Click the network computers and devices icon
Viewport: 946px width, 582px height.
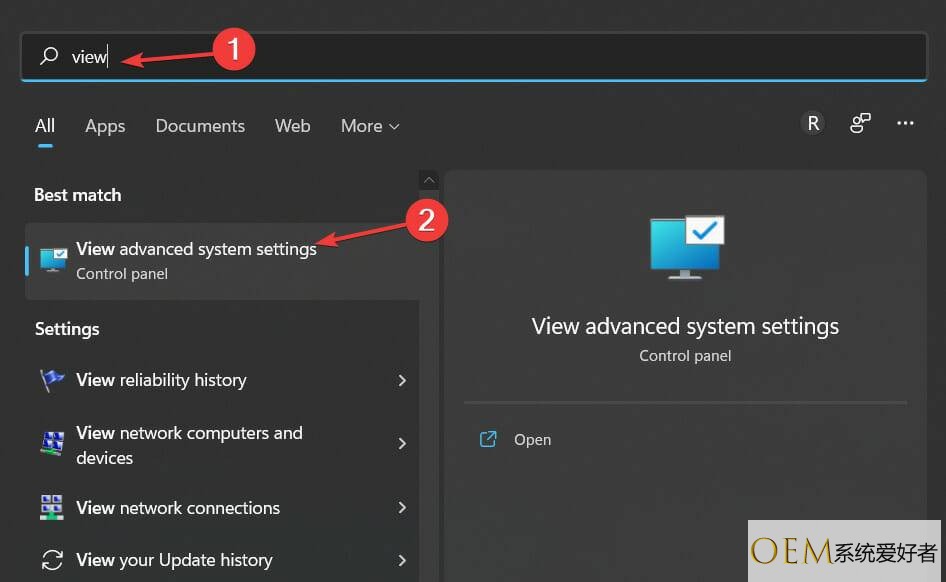52,444
